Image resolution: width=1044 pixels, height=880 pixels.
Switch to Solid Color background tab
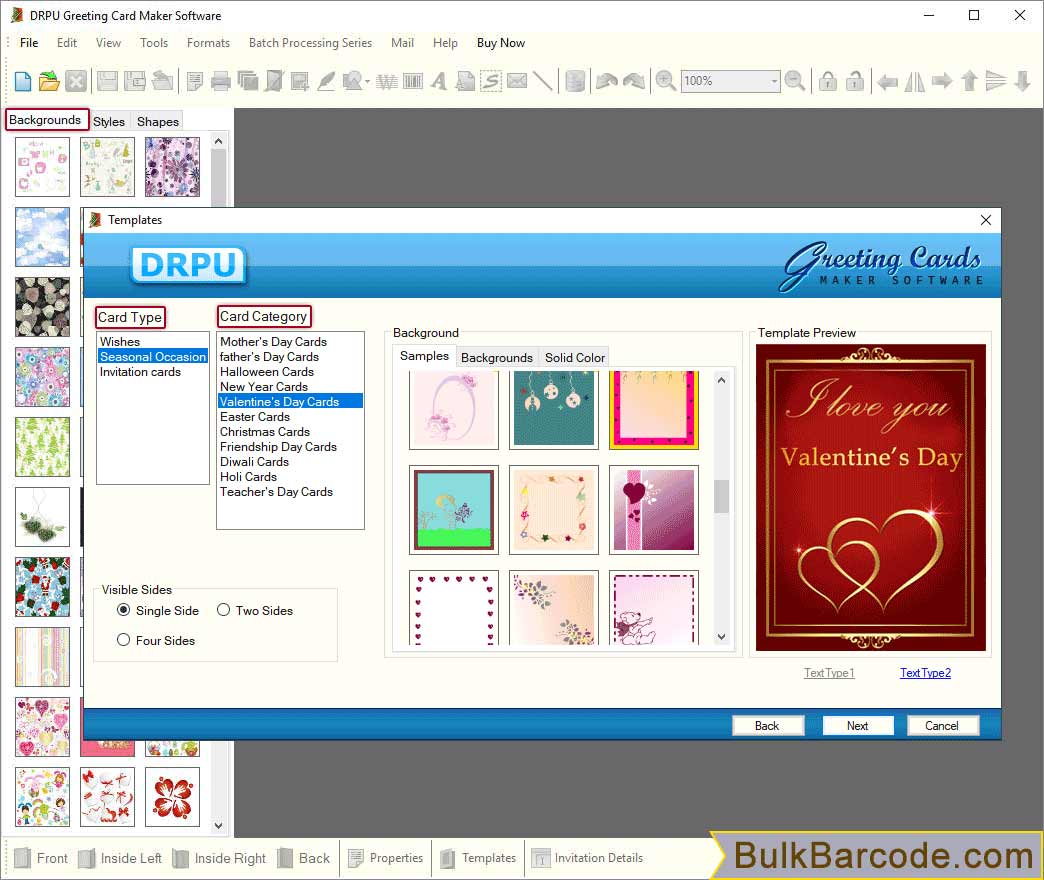click(575, 357)
